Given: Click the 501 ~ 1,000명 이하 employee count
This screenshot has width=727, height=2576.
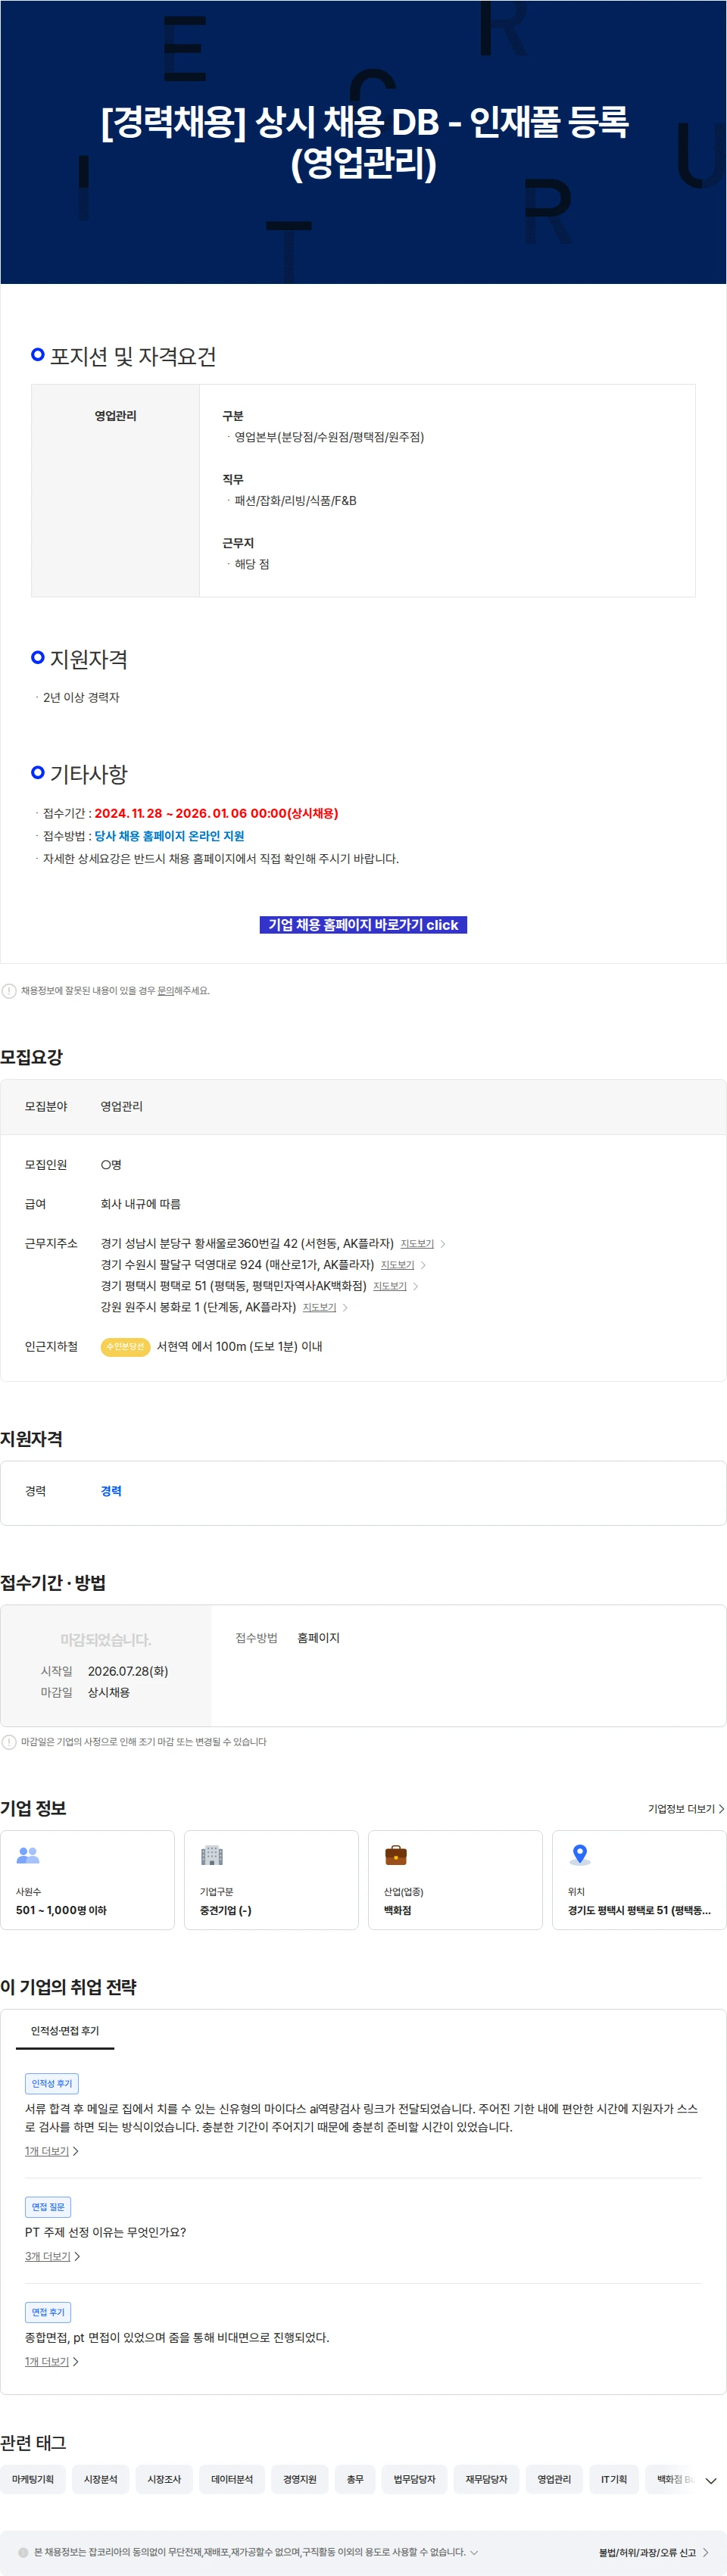Looking at the screenshot, I should click(61, 1910).
